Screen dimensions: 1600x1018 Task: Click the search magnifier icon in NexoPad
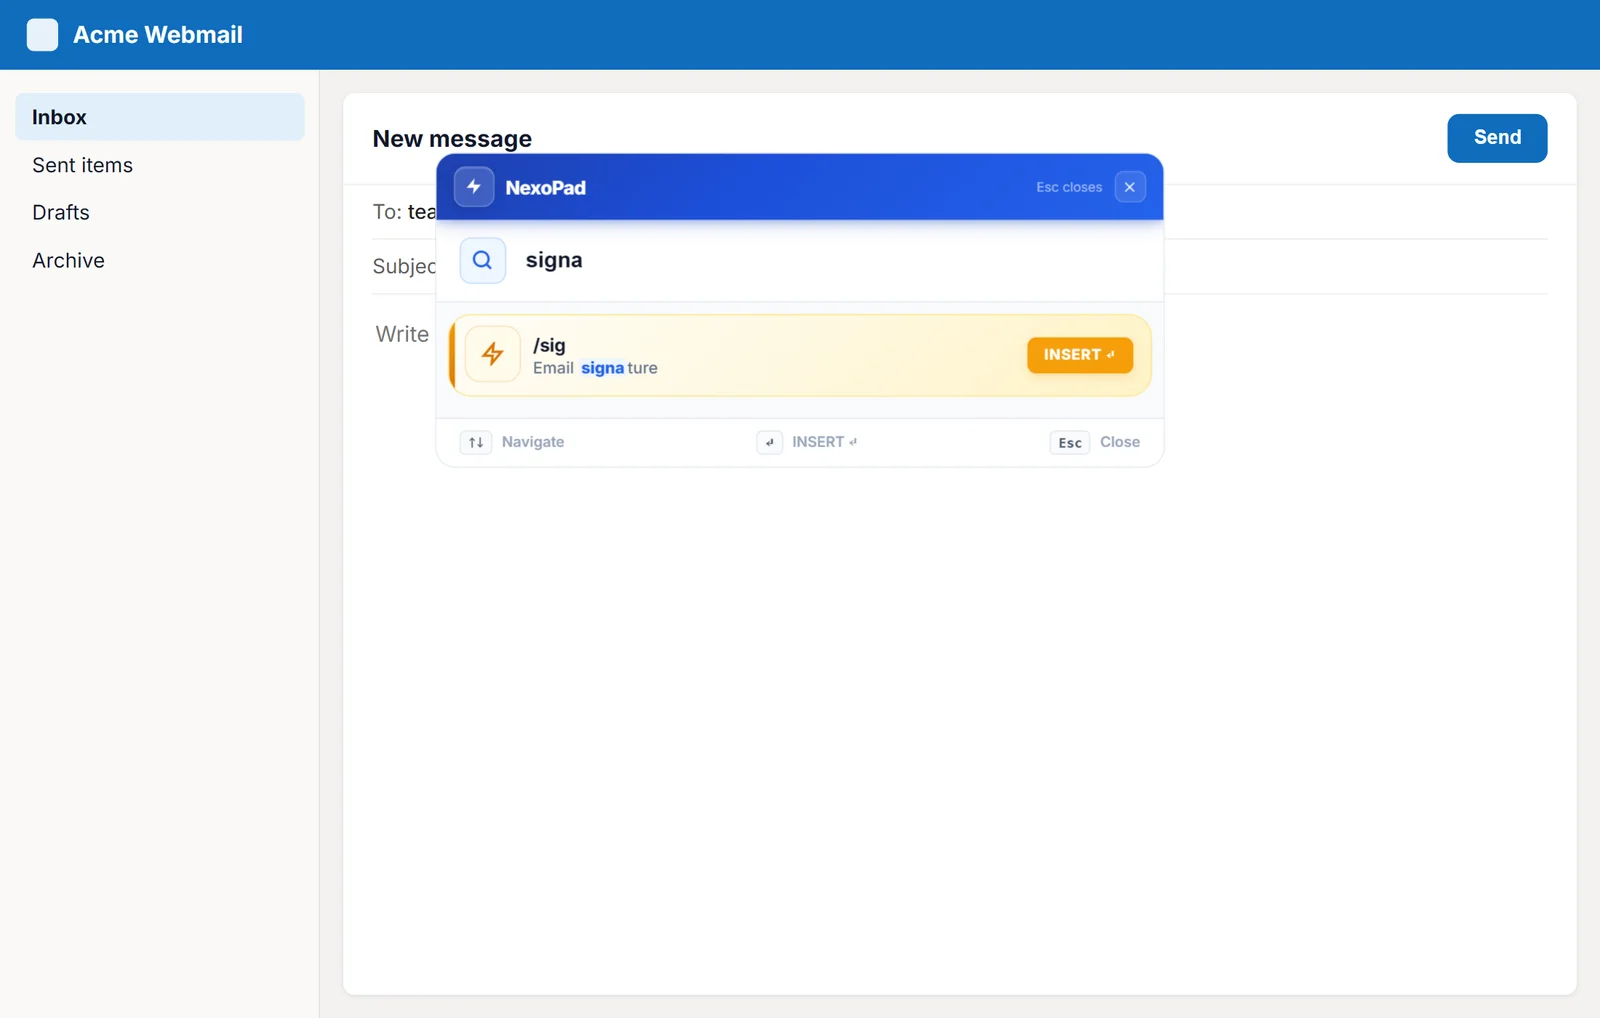coord(482,260)
